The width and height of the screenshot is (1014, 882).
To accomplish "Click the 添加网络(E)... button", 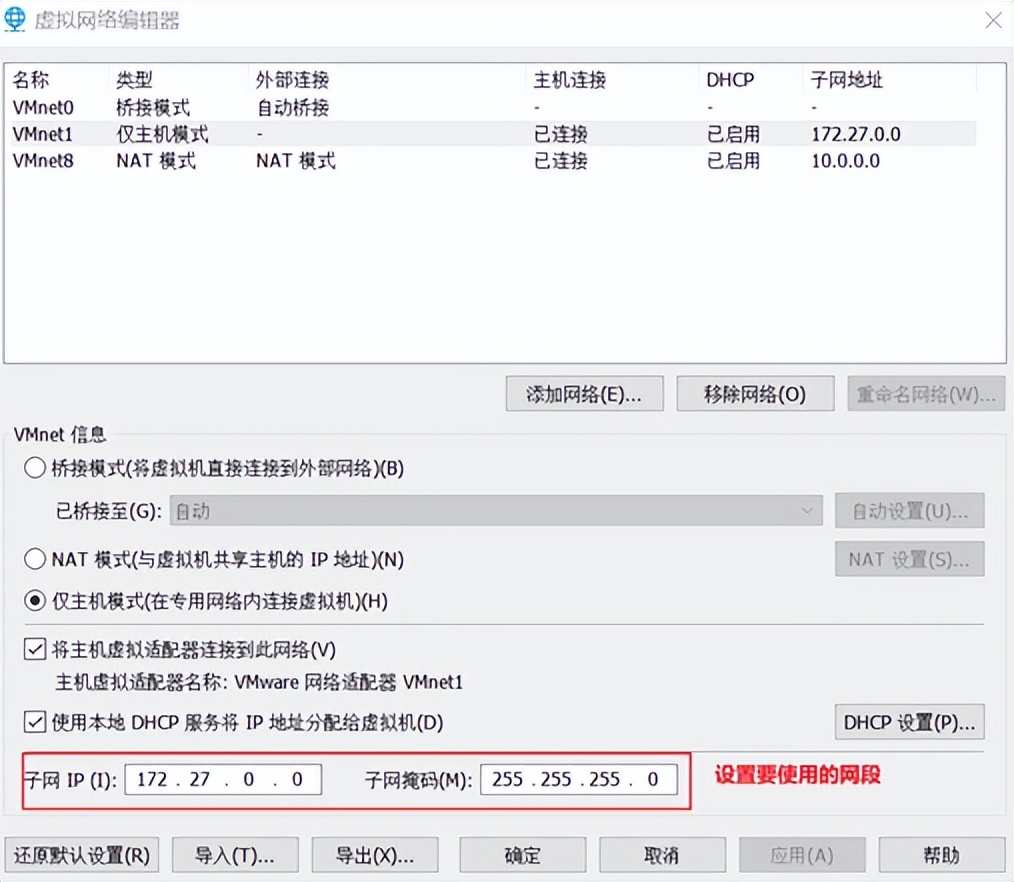I will (585, 393).
